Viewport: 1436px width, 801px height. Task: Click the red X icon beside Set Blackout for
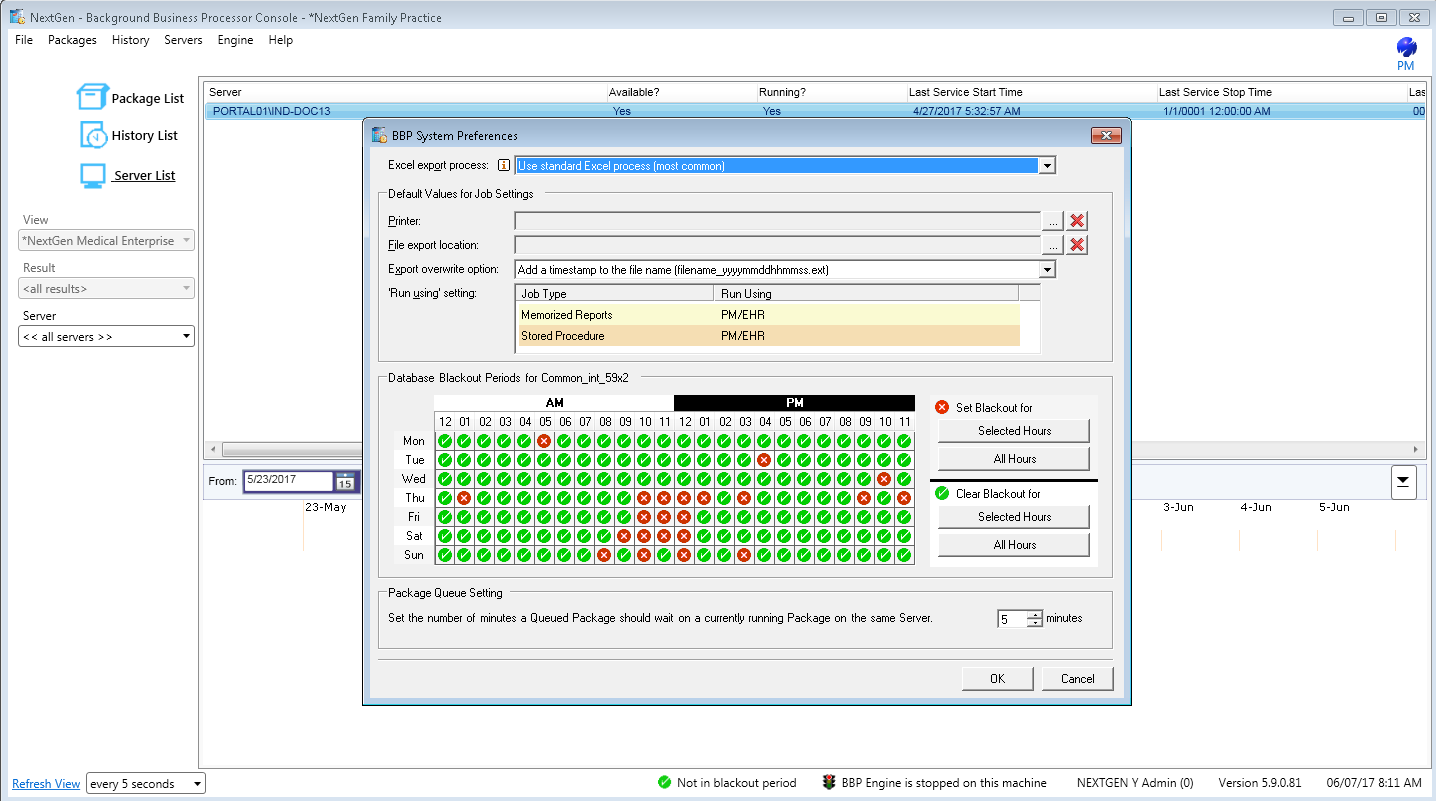pyautogui.click(x=942, y=407)
